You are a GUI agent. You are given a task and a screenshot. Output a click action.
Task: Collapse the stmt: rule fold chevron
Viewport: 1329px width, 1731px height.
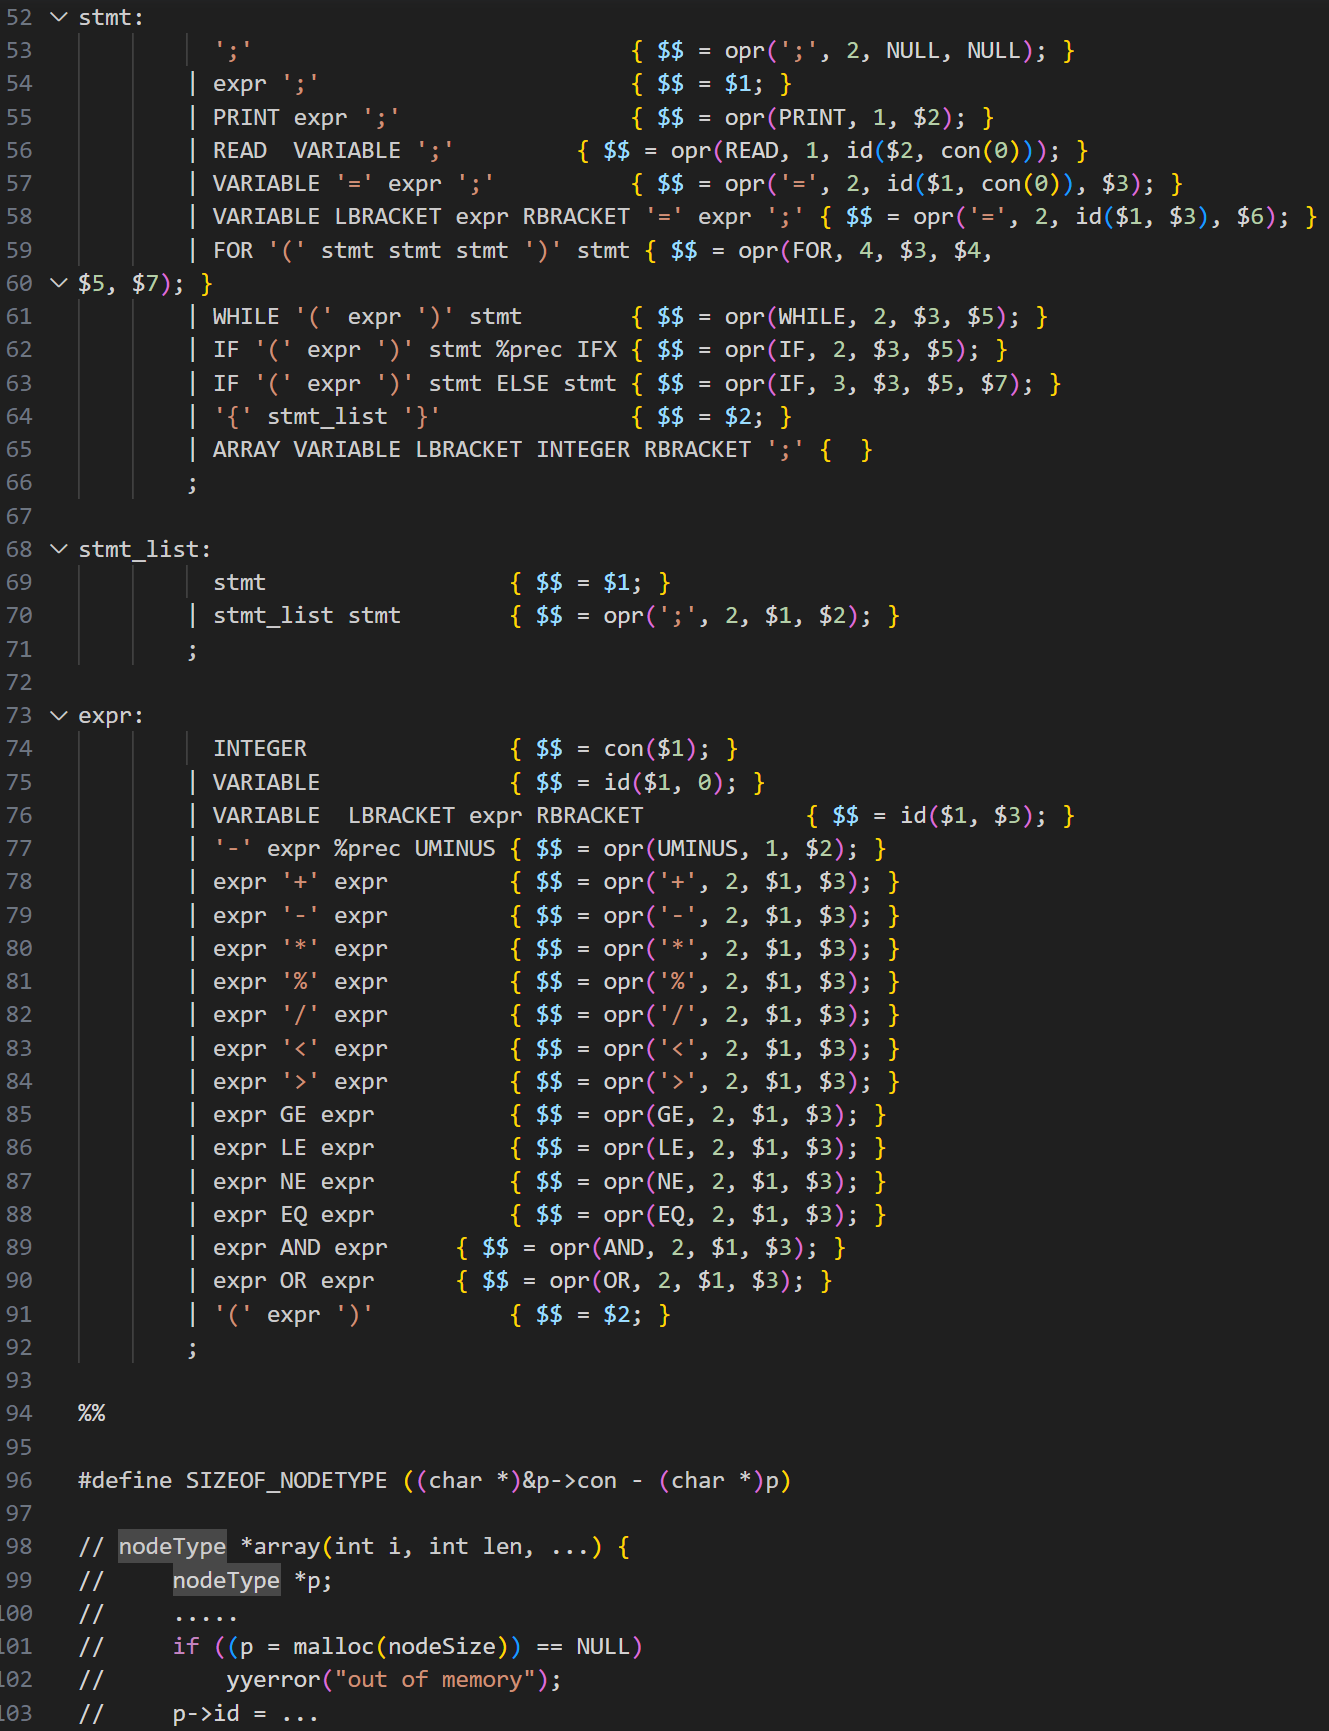click(x=59, y=17)
